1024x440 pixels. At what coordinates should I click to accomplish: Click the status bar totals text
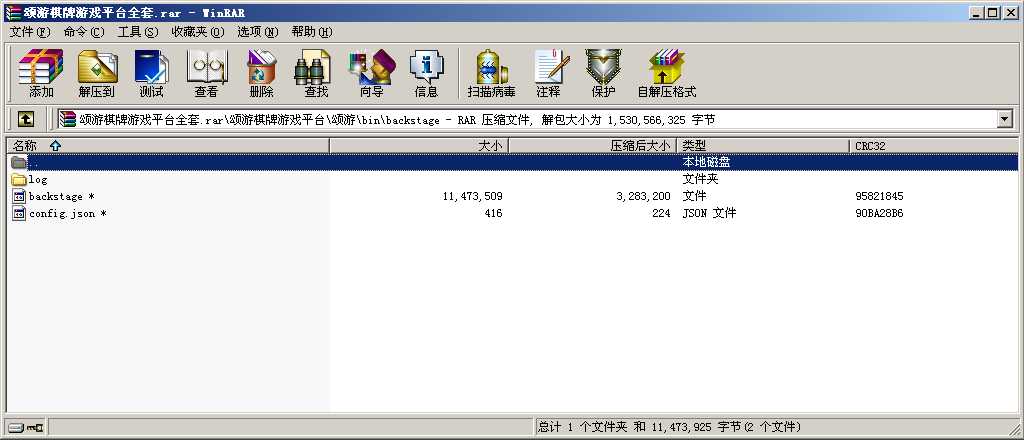click(669, 427)
